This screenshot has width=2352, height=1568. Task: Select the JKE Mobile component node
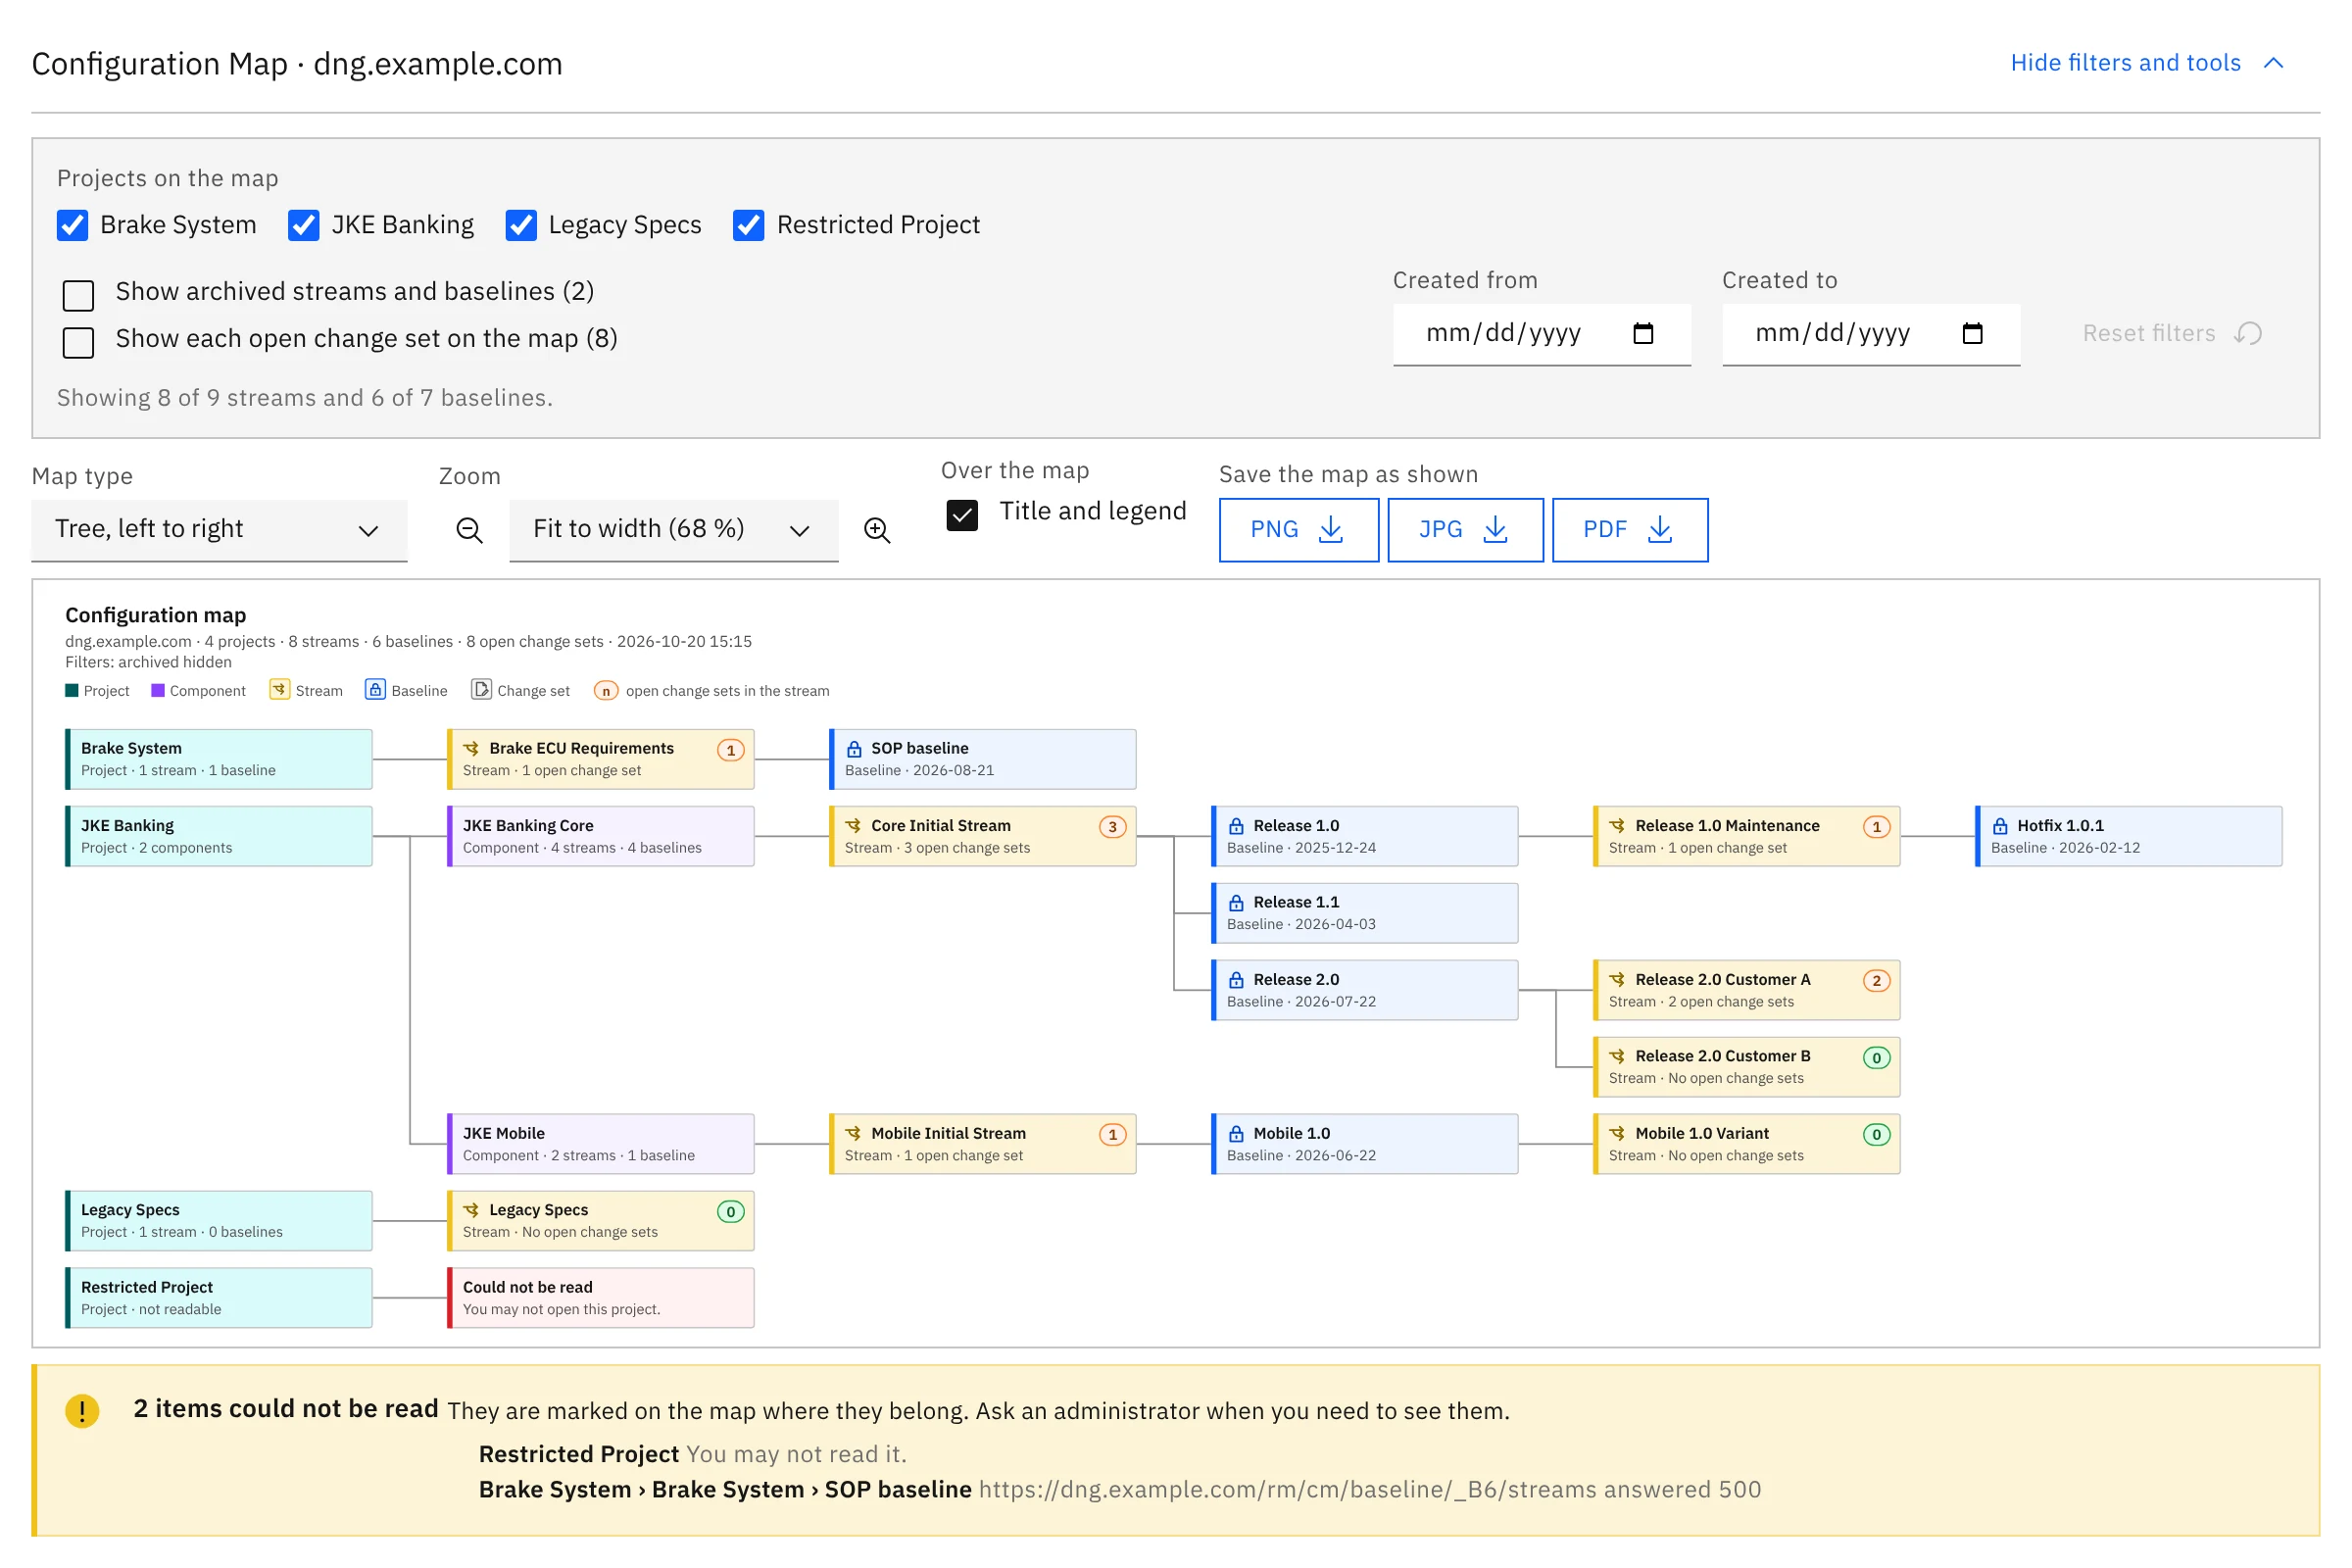(x=600, y=1144)
